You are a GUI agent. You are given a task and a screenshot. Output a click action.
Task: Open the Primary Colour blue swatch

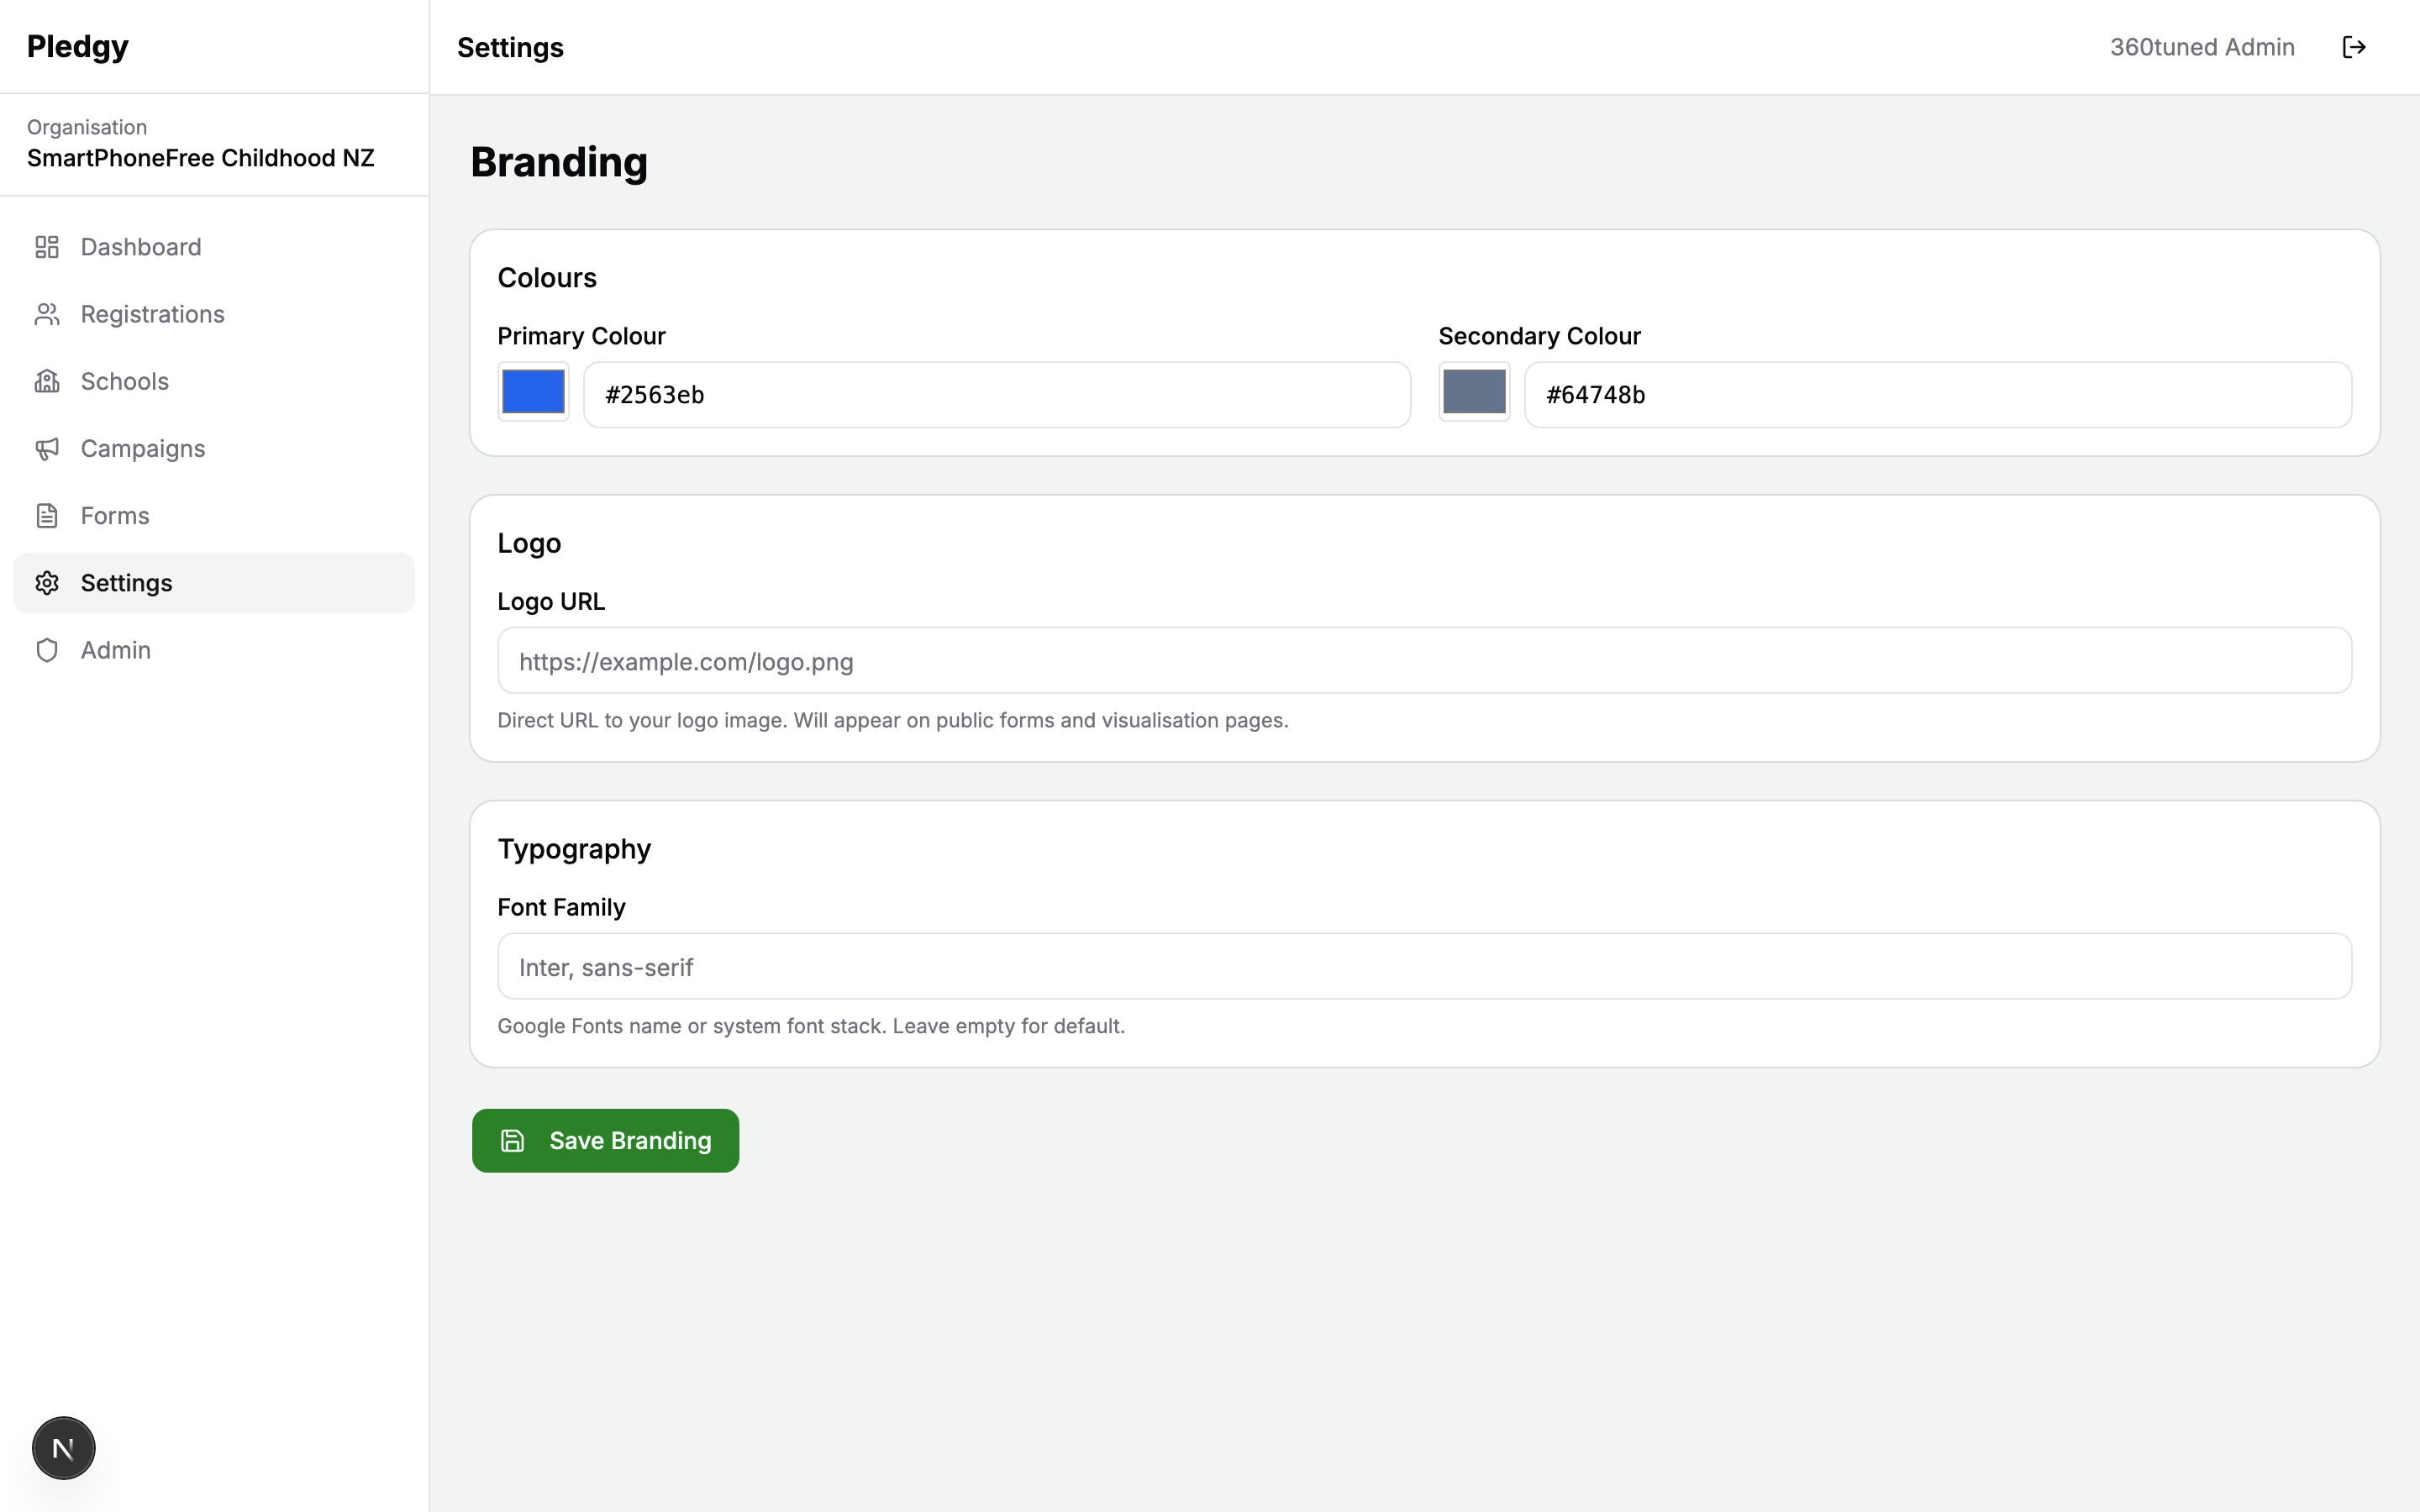533,391
